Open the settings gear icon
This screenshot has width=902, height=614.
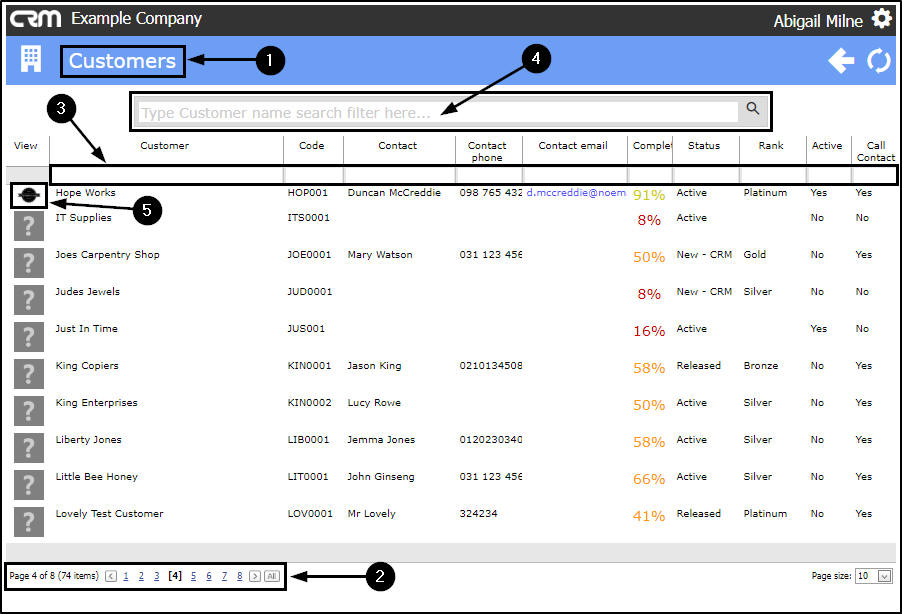point(881,18)
